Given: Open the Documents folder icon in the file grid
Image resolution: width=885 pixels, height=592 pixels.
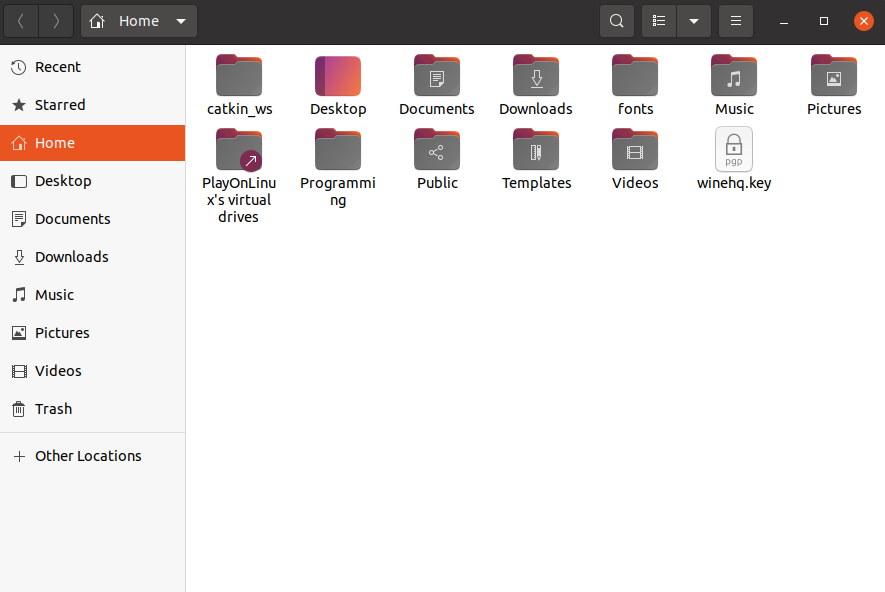Looking at the screenshot, I should 436,76.
